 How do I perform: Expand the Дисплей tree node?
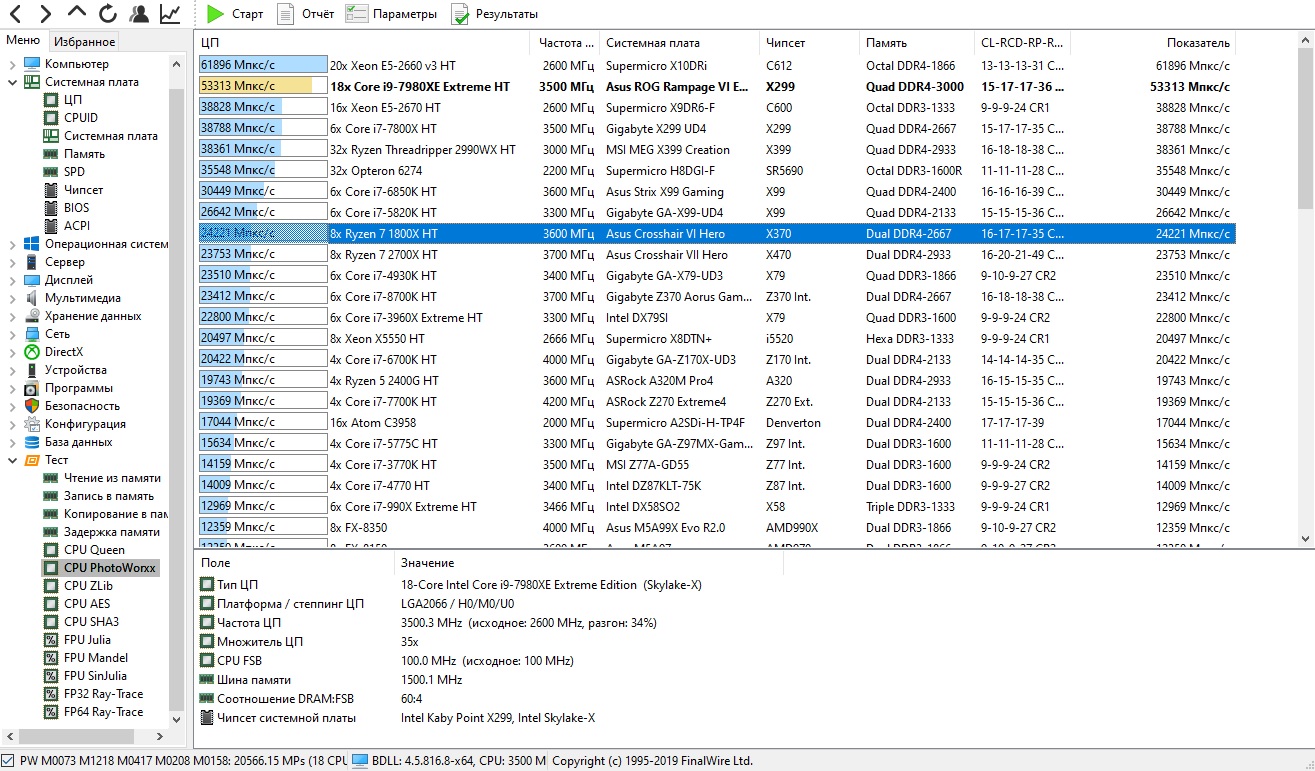coord(11,280)
